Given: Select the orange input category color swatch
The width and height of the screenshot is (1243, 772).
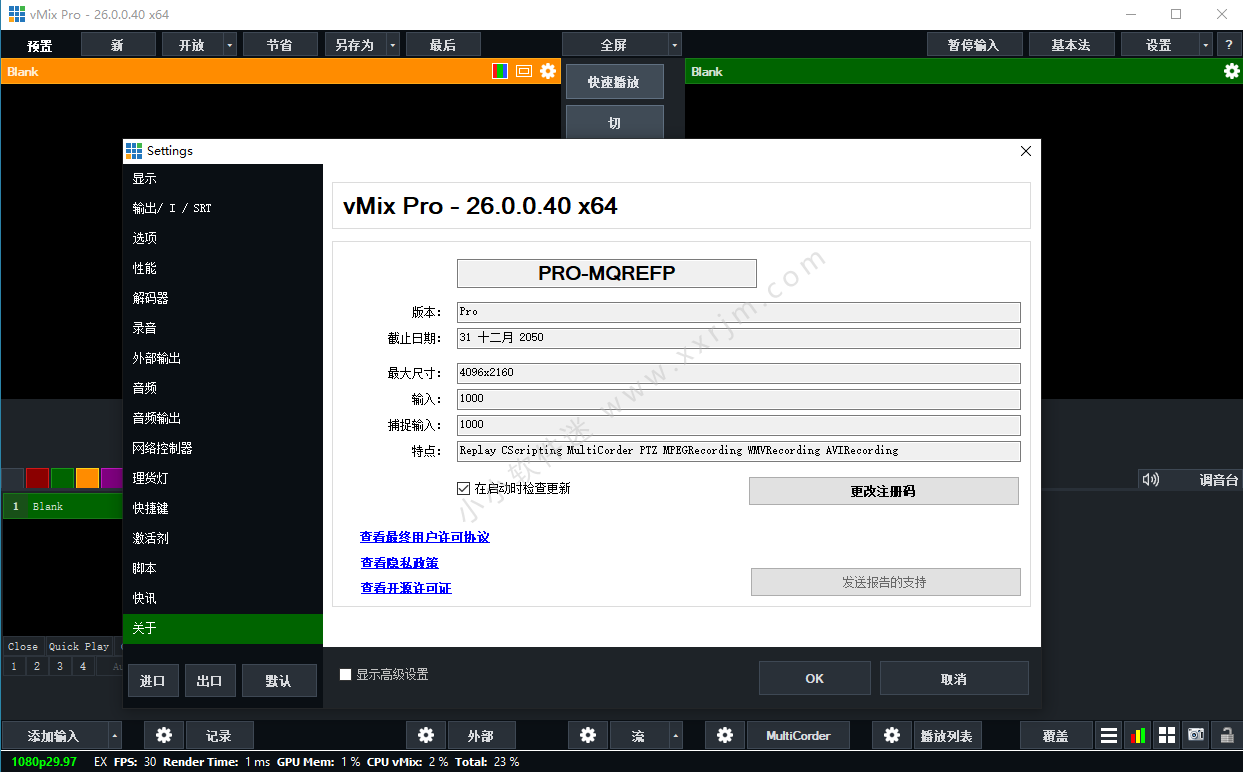Looking at the screenshot, I should 87,478.
